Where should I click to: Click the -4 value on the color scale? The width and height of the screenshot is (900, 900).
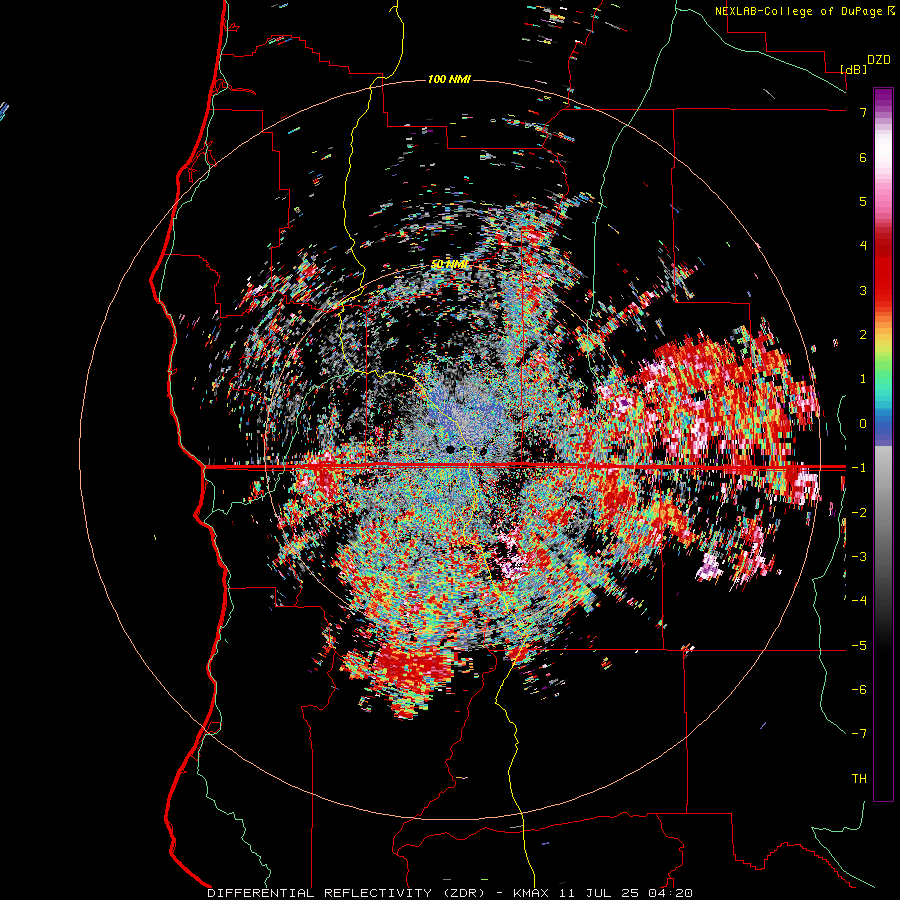pyautogui.click(x=859, y=601)
